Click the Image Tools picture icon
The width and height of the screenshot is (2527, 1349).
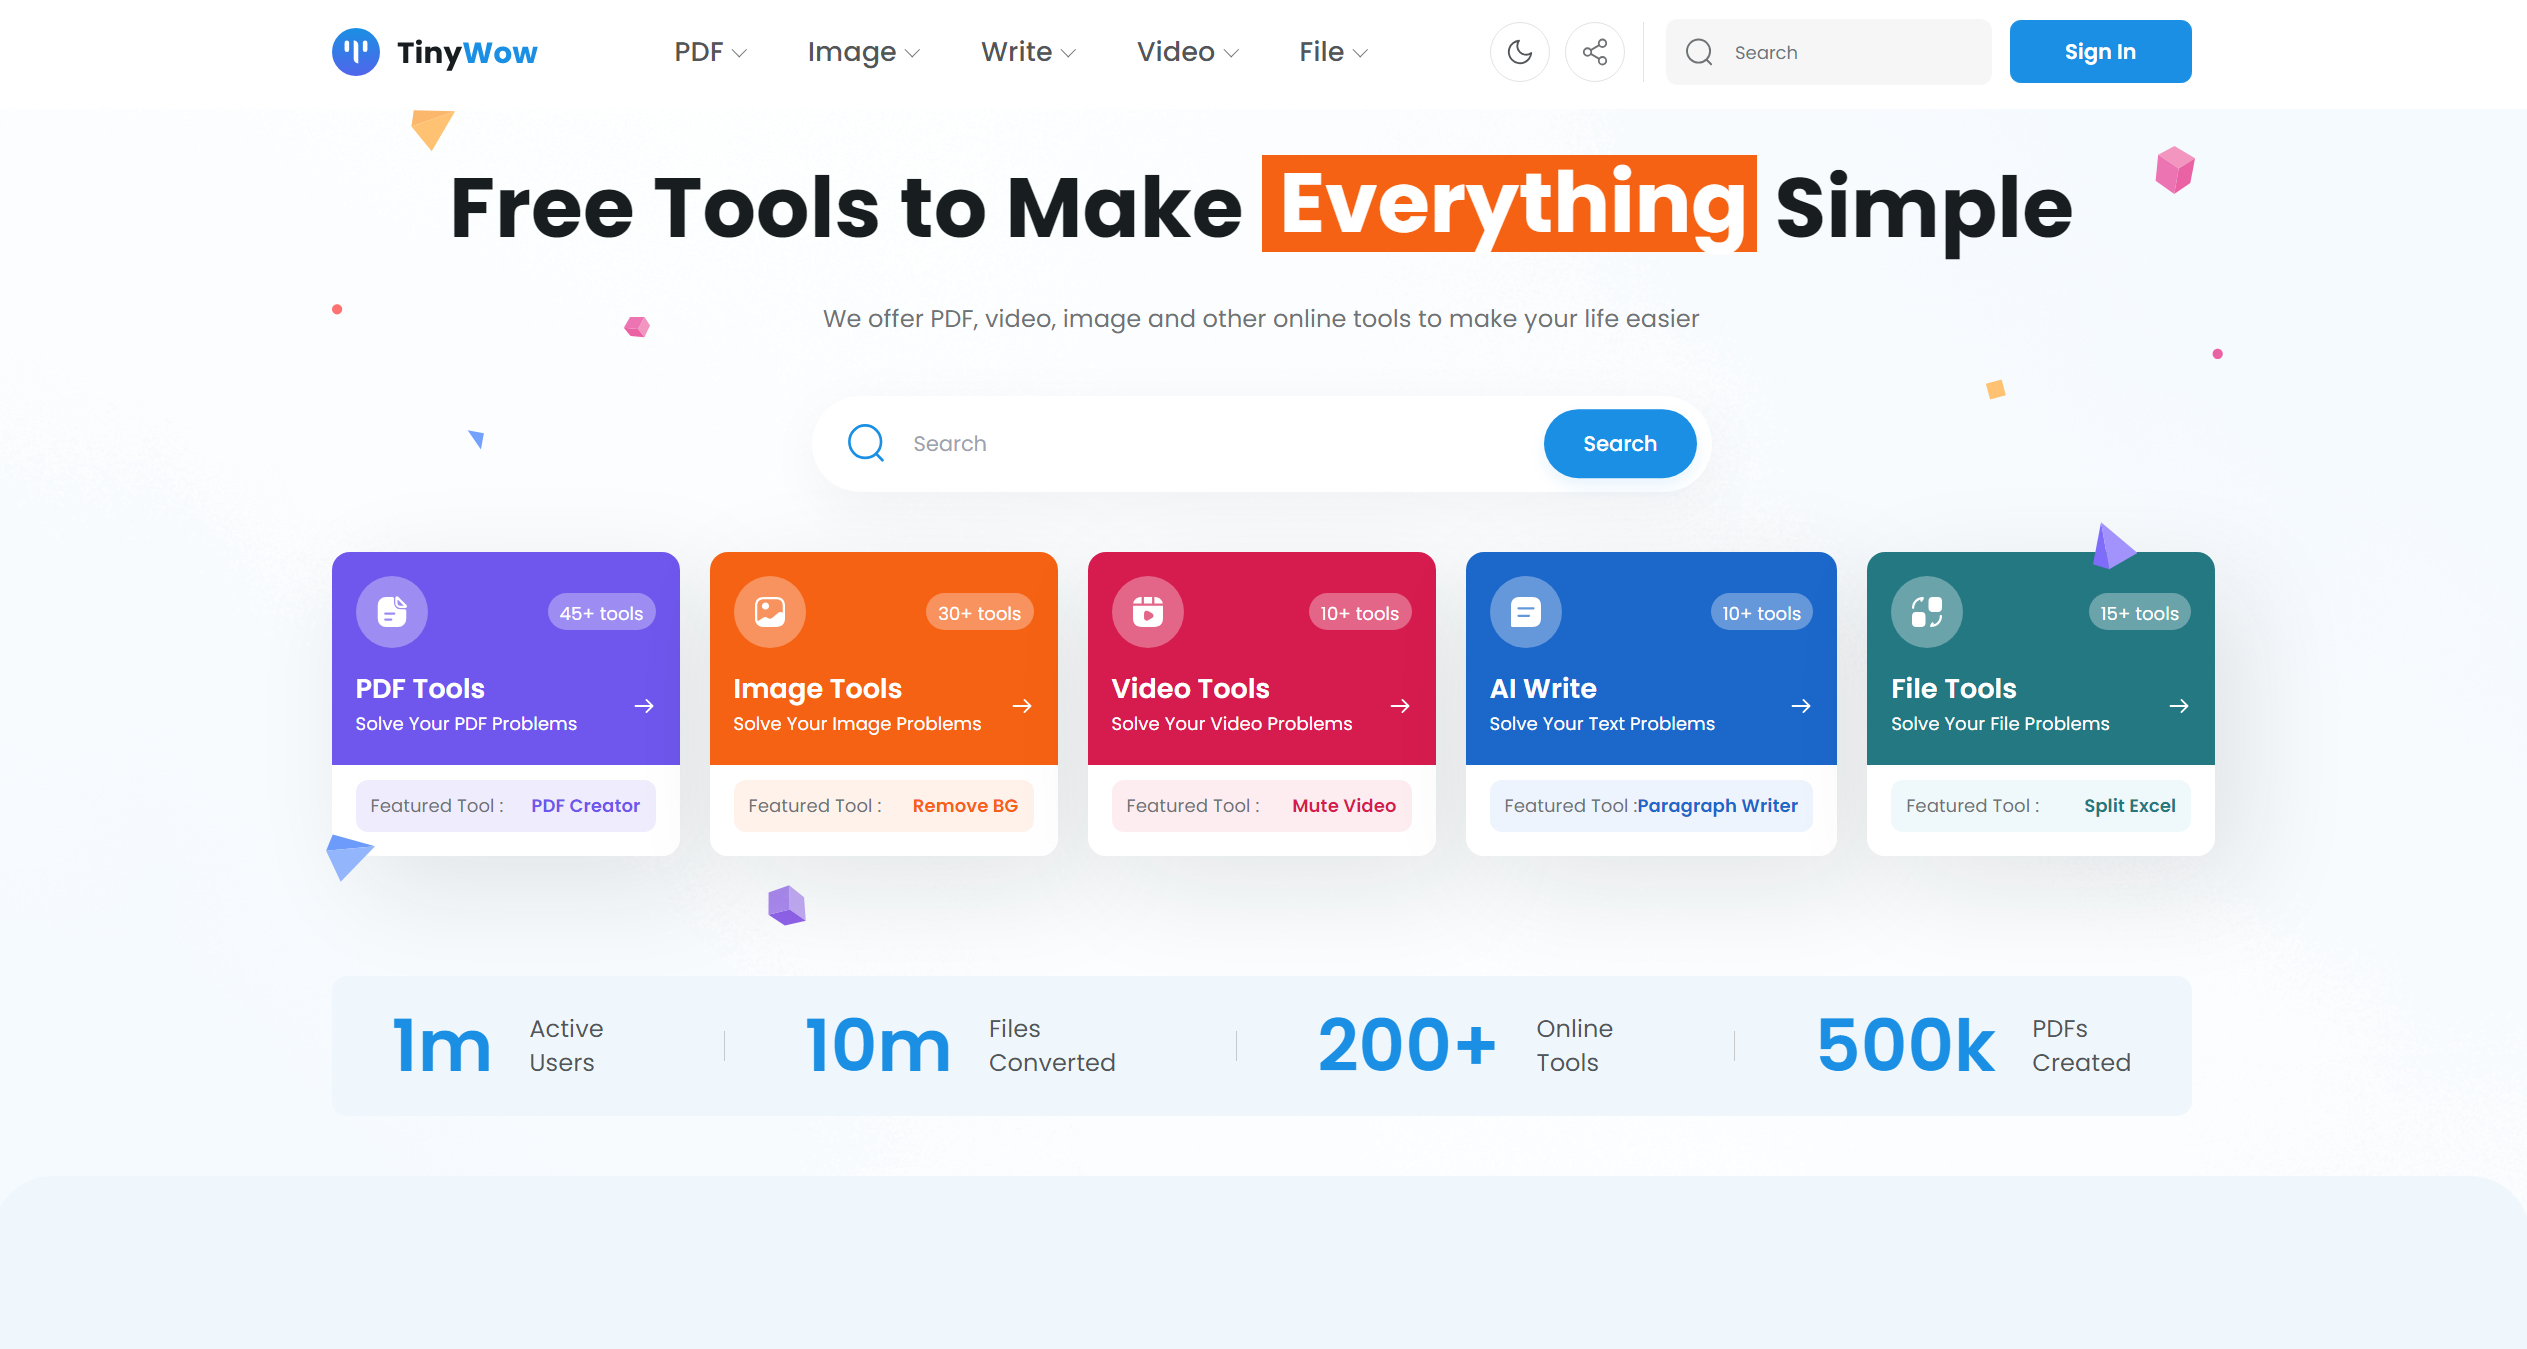770,612
